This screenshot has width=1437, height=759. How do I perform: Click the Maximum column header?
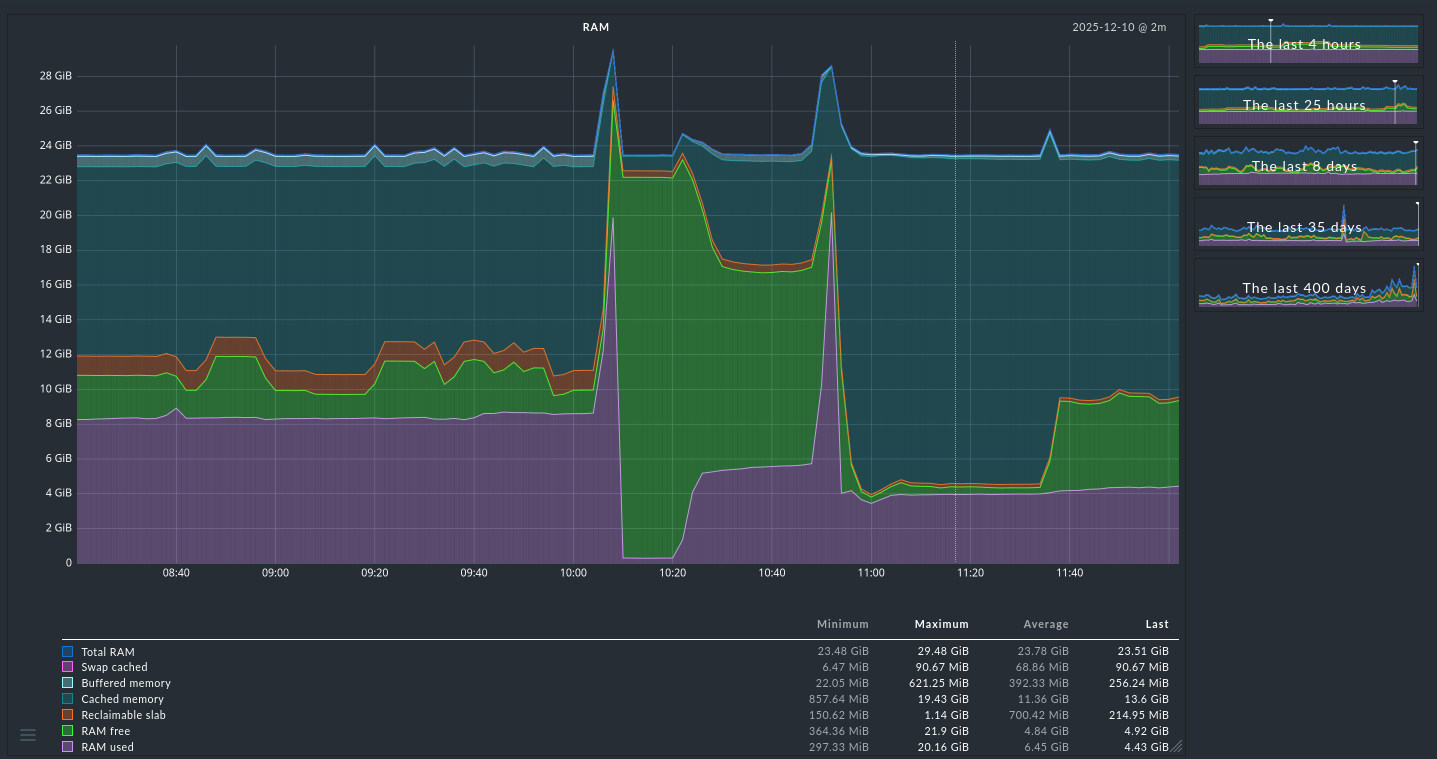tap(941, 624)
